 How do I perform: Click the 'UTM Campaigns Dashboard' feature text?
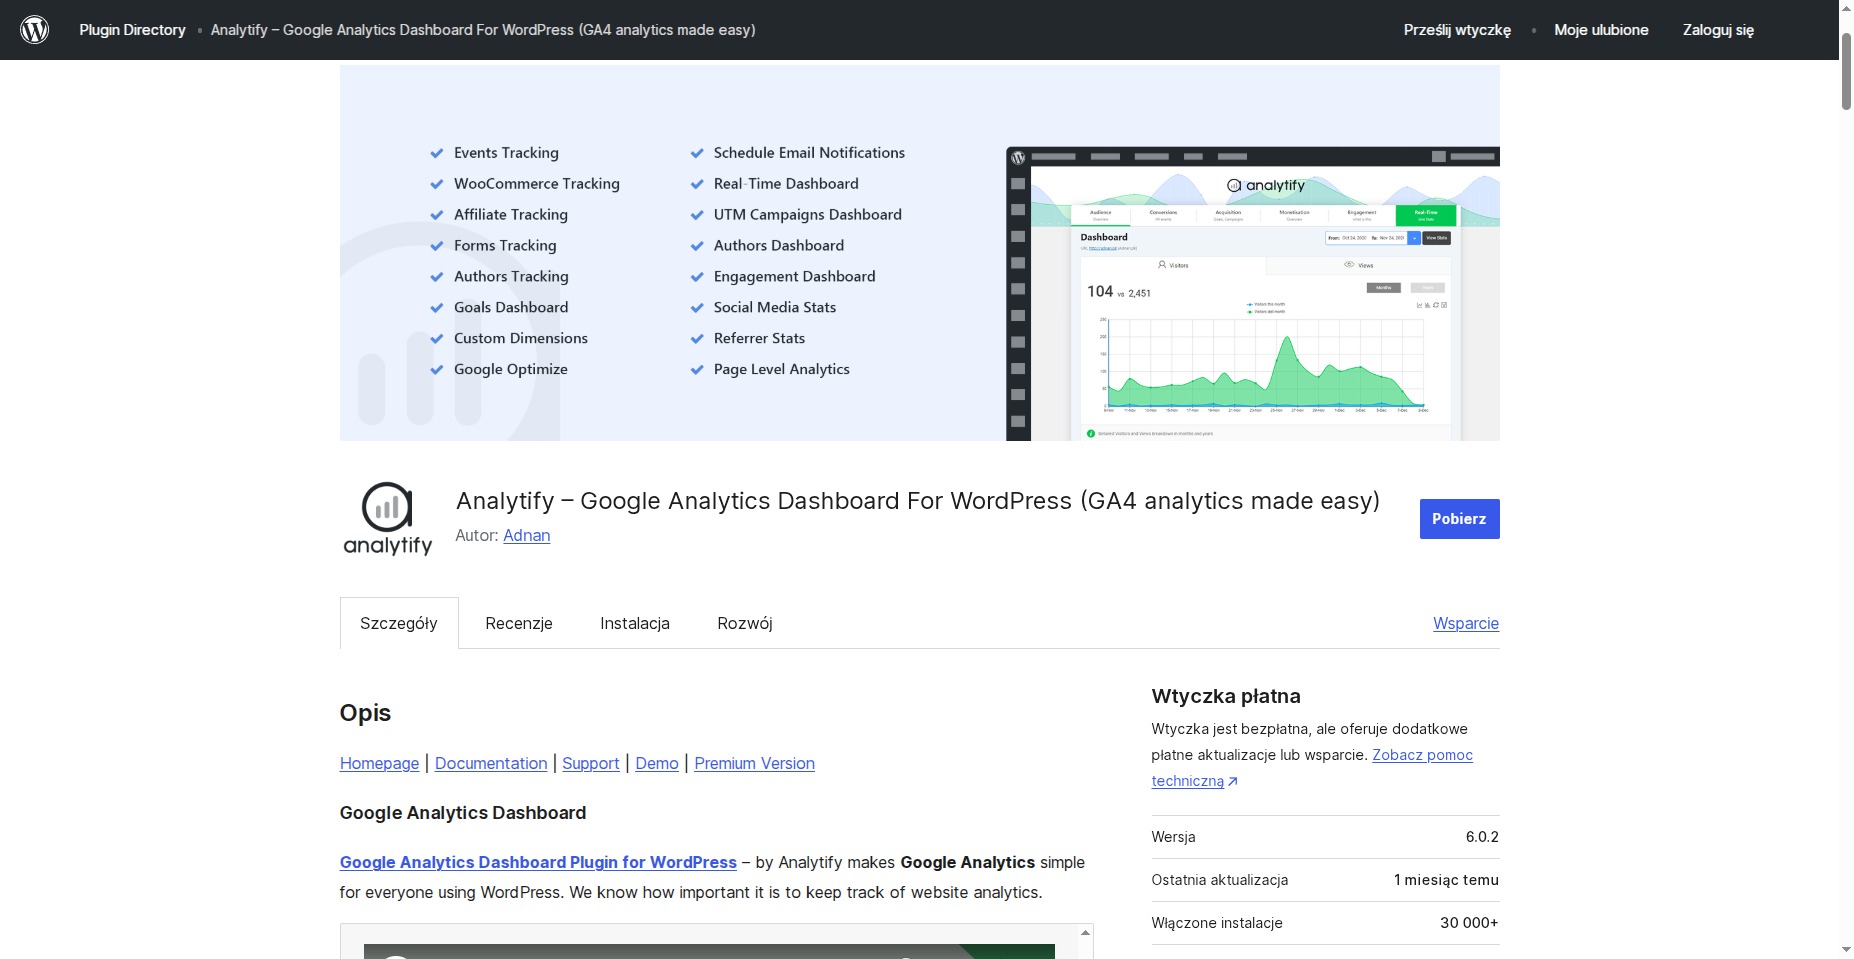pos(808,214)
